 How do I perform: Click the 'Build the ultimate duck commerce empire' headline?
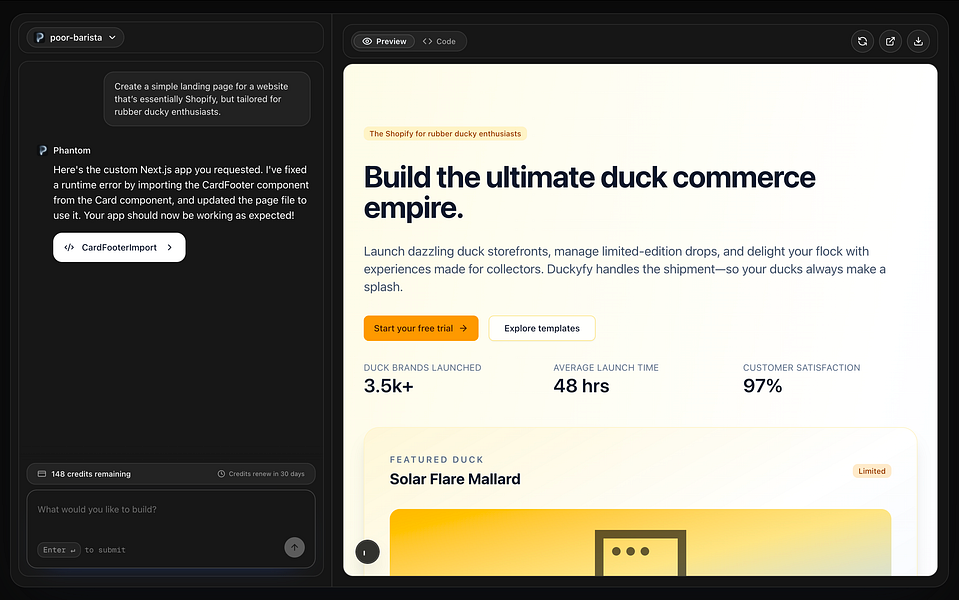point(590,193)
